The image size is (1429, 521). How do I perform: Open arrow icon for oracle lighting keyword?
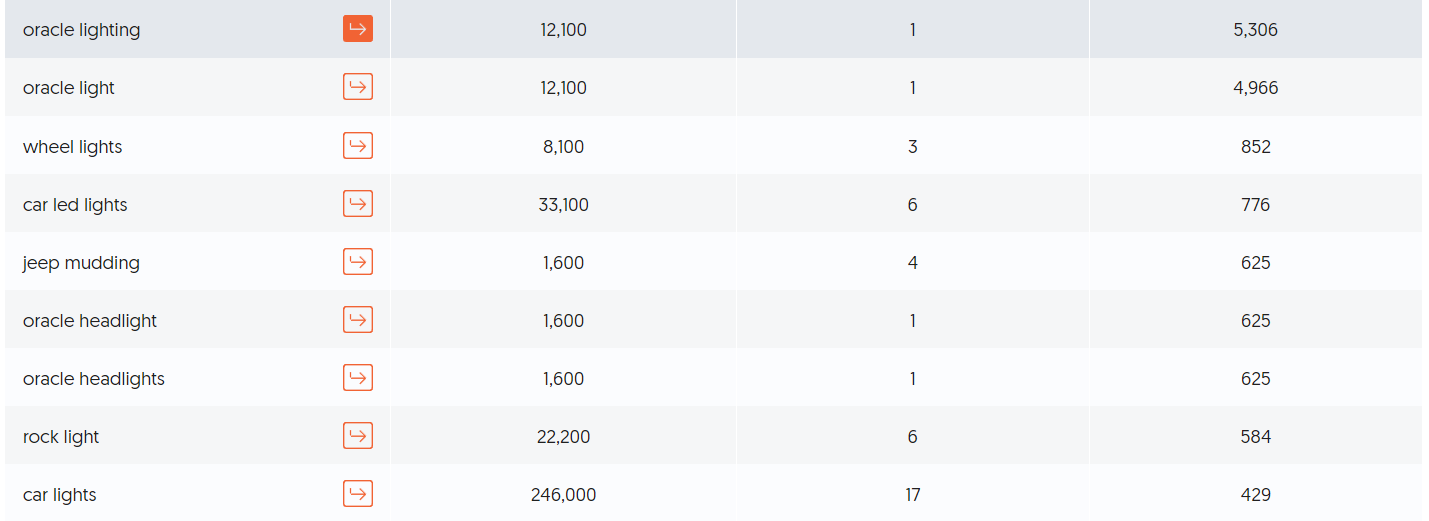click(x=358, y=29)
